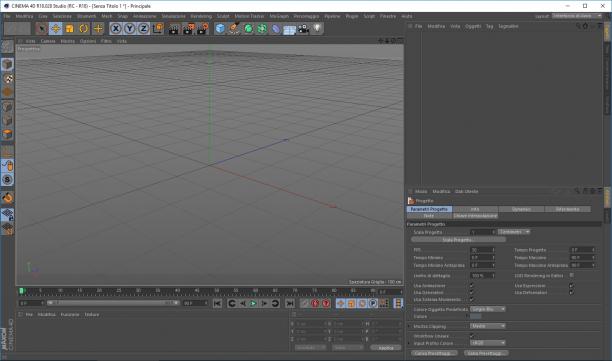612x361 pixels.
Task: Open the project scale unit dropdown
Action: click(514, 232)
